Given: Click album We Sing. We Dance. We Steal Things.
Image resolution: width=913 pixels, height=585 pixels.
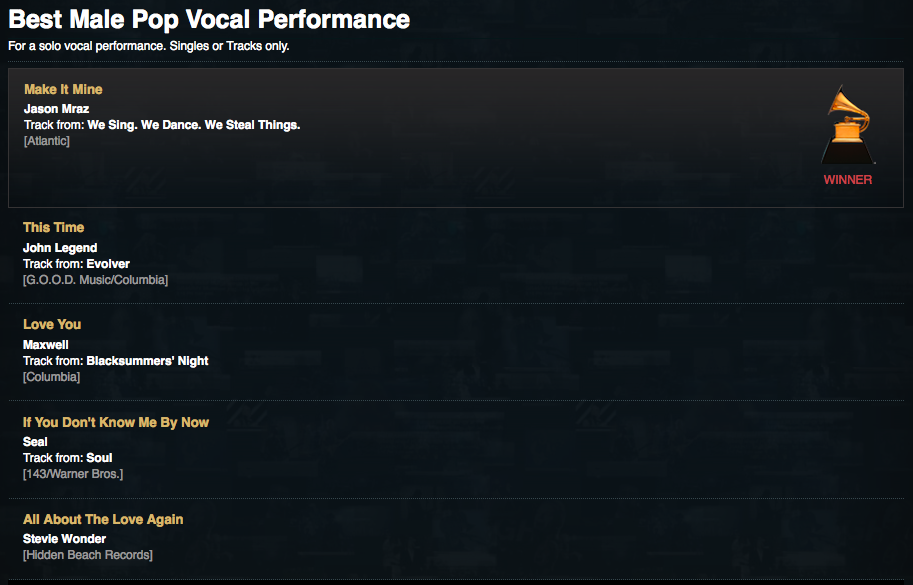Looking at the screenshot, I should (194, 125).
